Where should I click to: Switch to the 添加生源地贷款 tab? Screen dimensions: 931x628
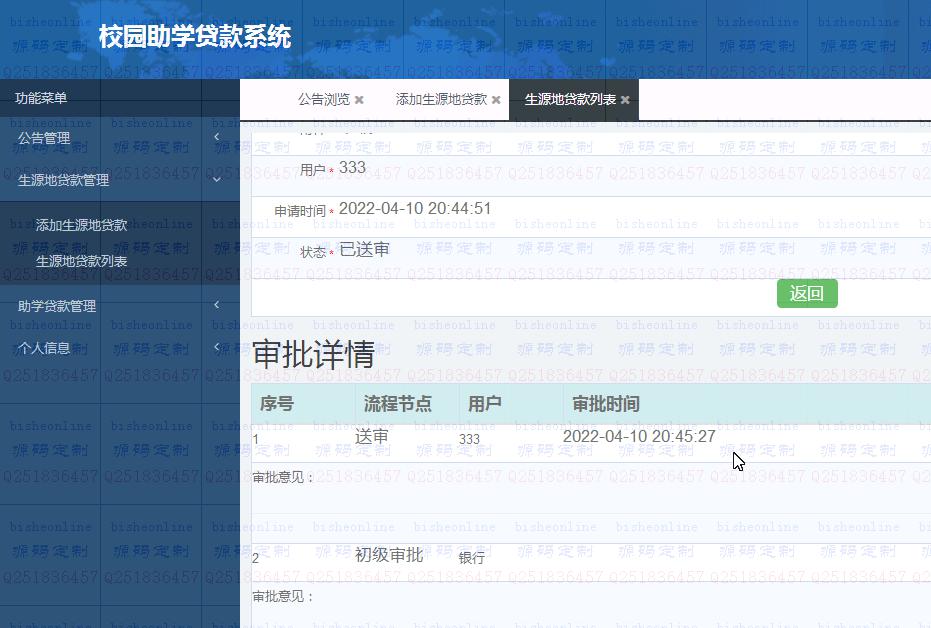[441, 99]
